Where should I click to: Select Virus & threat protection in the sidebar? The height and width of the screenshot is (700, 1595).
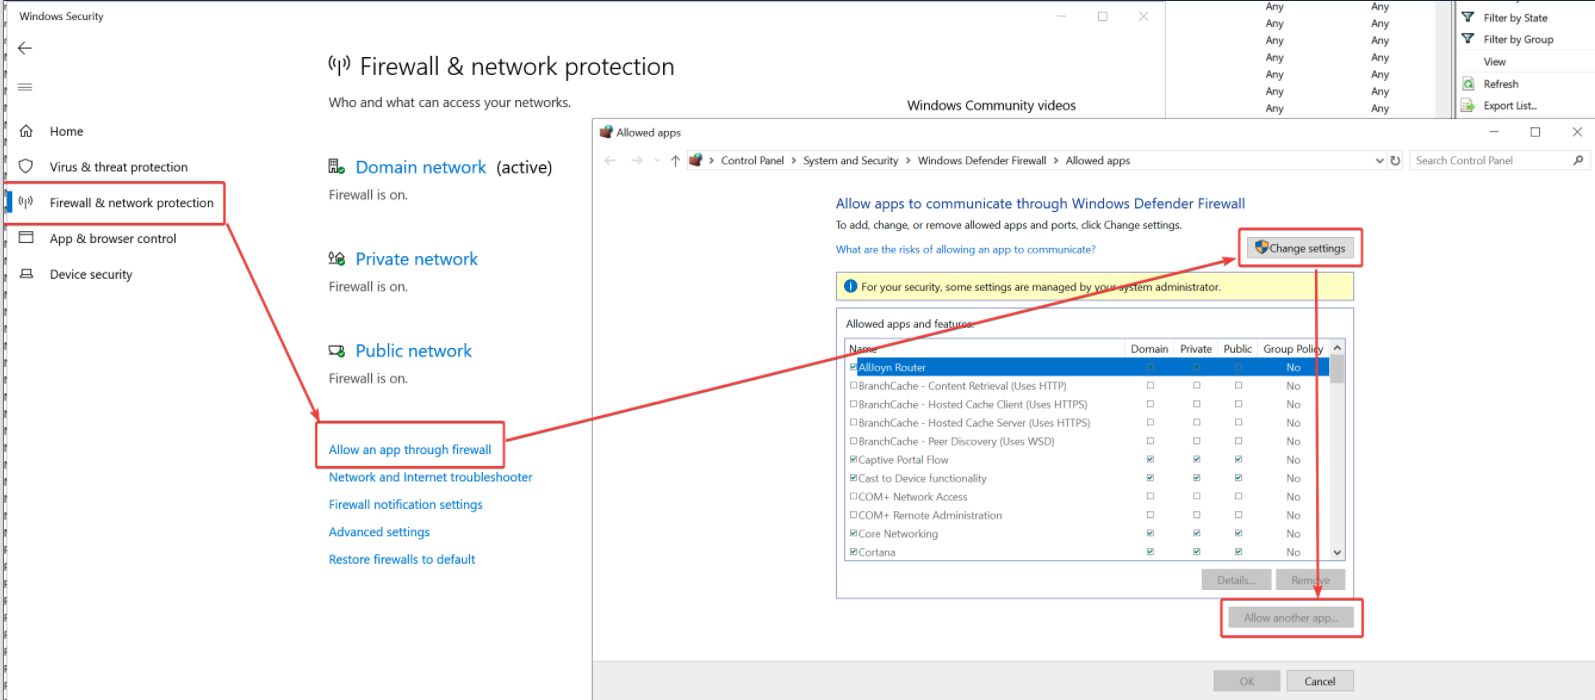pos(119,167)
